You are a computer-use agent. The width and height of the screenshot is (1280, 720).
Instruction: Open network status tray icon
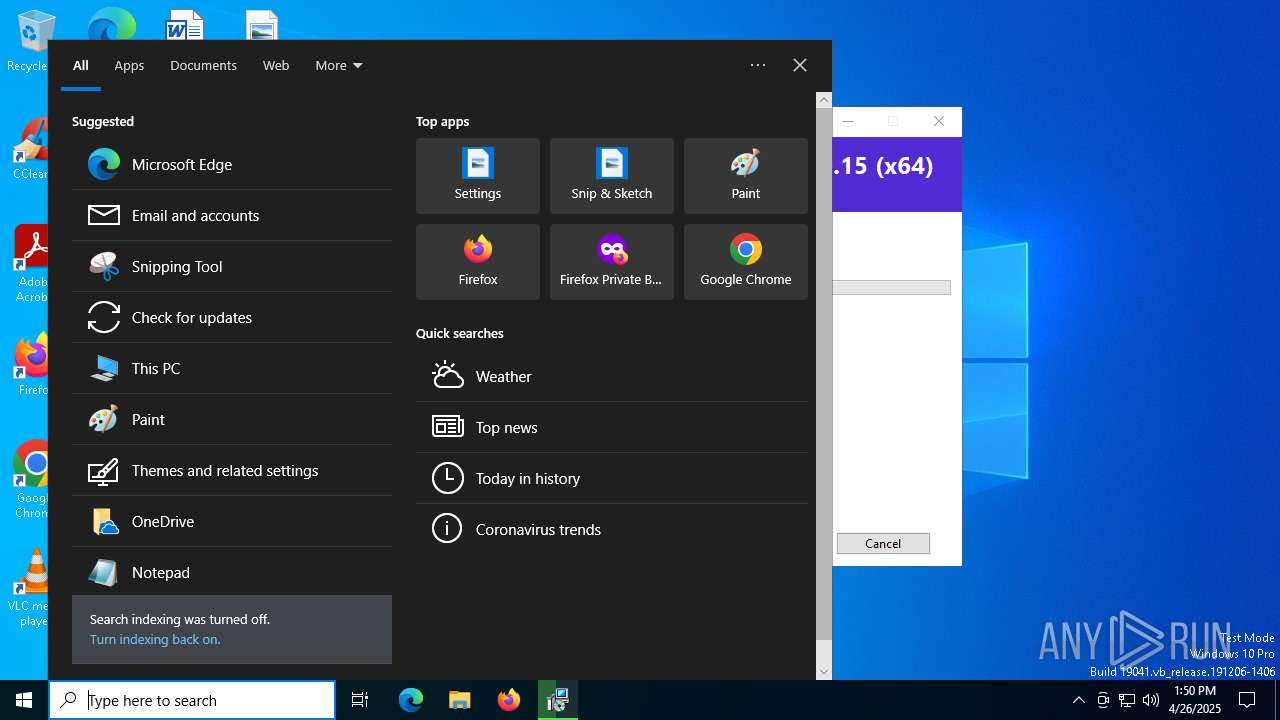coord(1127,700)
